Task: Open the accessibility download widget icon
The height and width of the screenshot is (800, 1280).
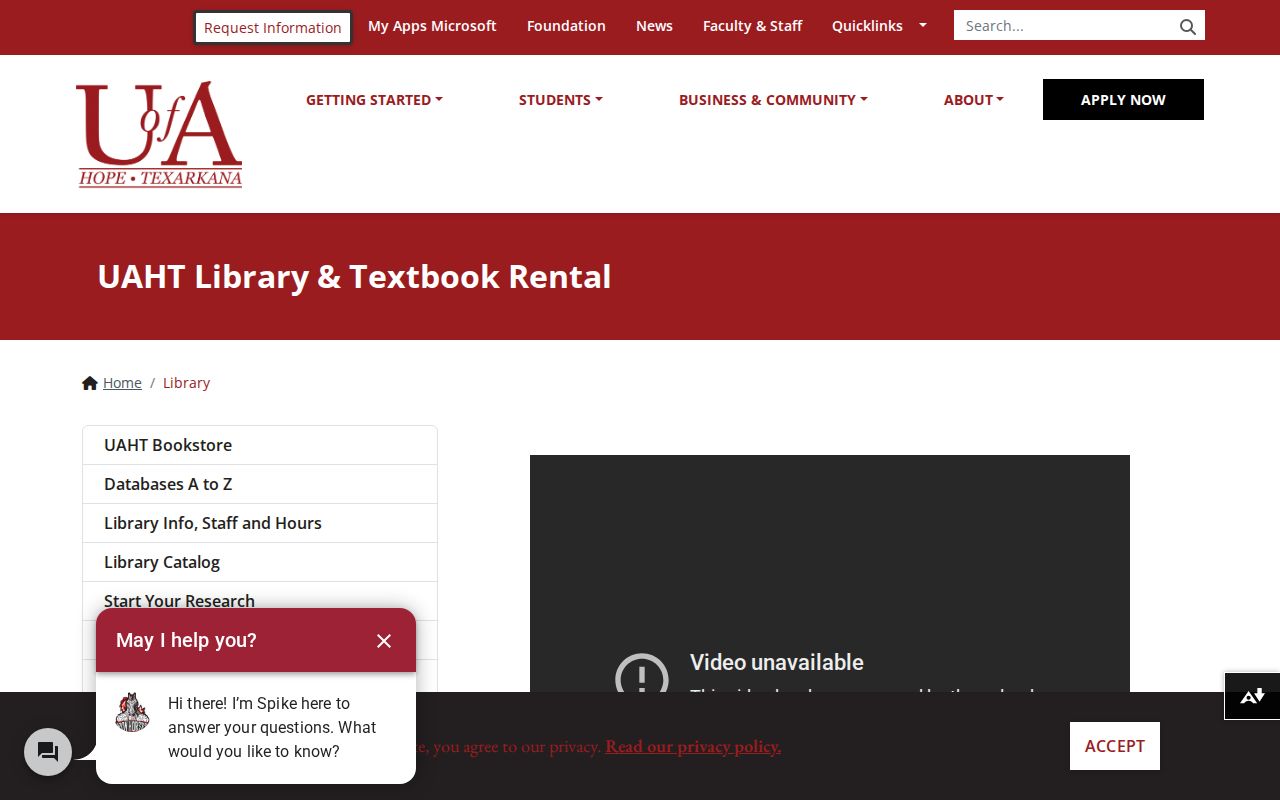Action: click(x=1252, y=696)
